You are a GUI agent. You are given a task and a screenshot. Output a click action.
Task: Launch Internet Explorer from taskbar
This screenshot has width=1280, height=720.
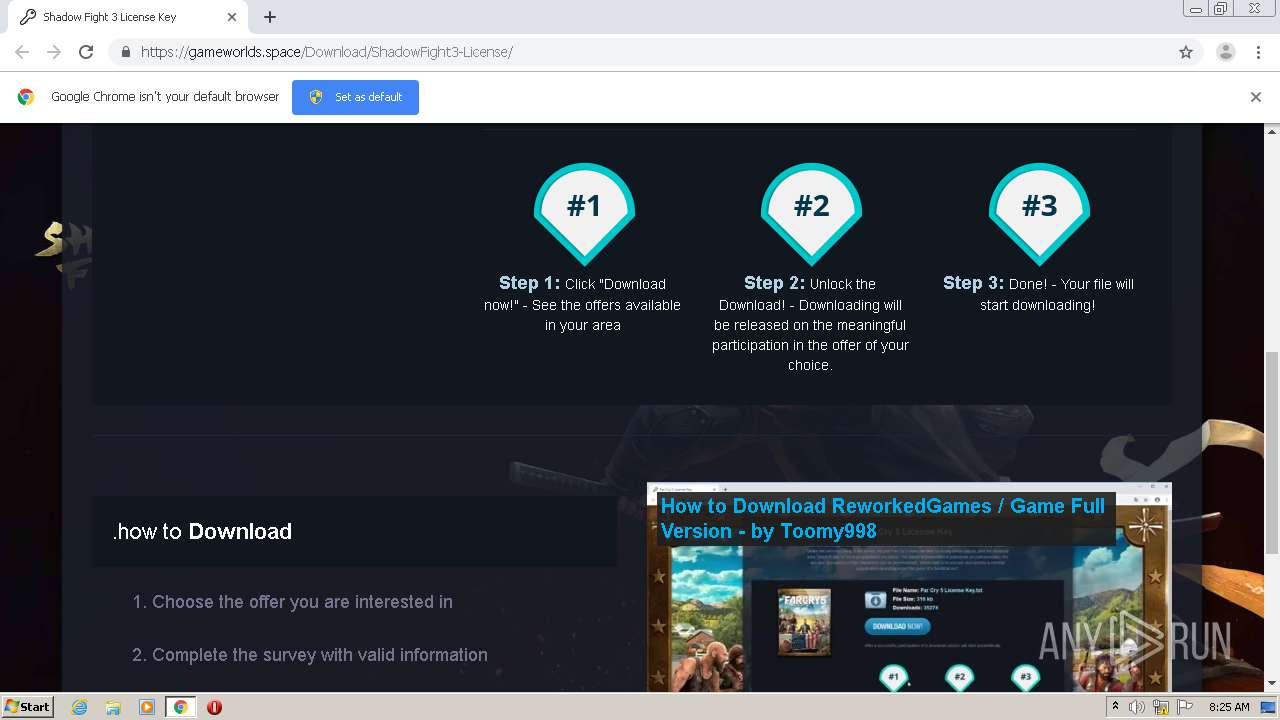click(80, 707)
